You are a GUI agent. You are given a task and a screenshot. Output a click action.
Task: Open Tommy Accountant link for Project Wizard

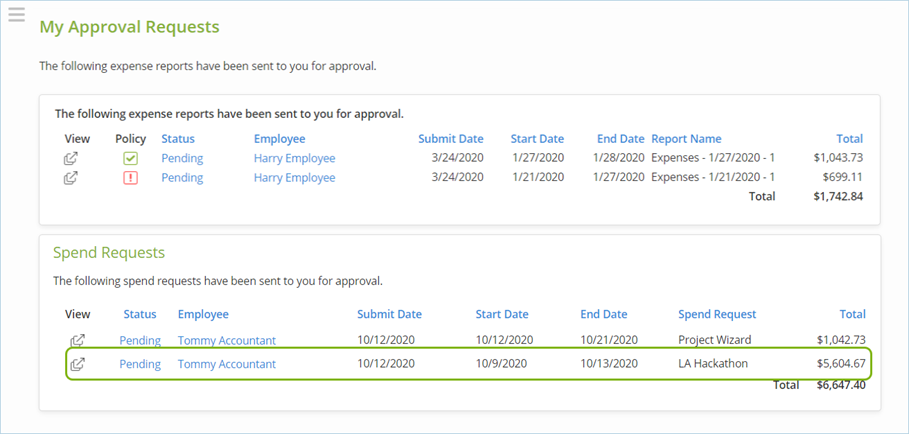click(226, 340)
